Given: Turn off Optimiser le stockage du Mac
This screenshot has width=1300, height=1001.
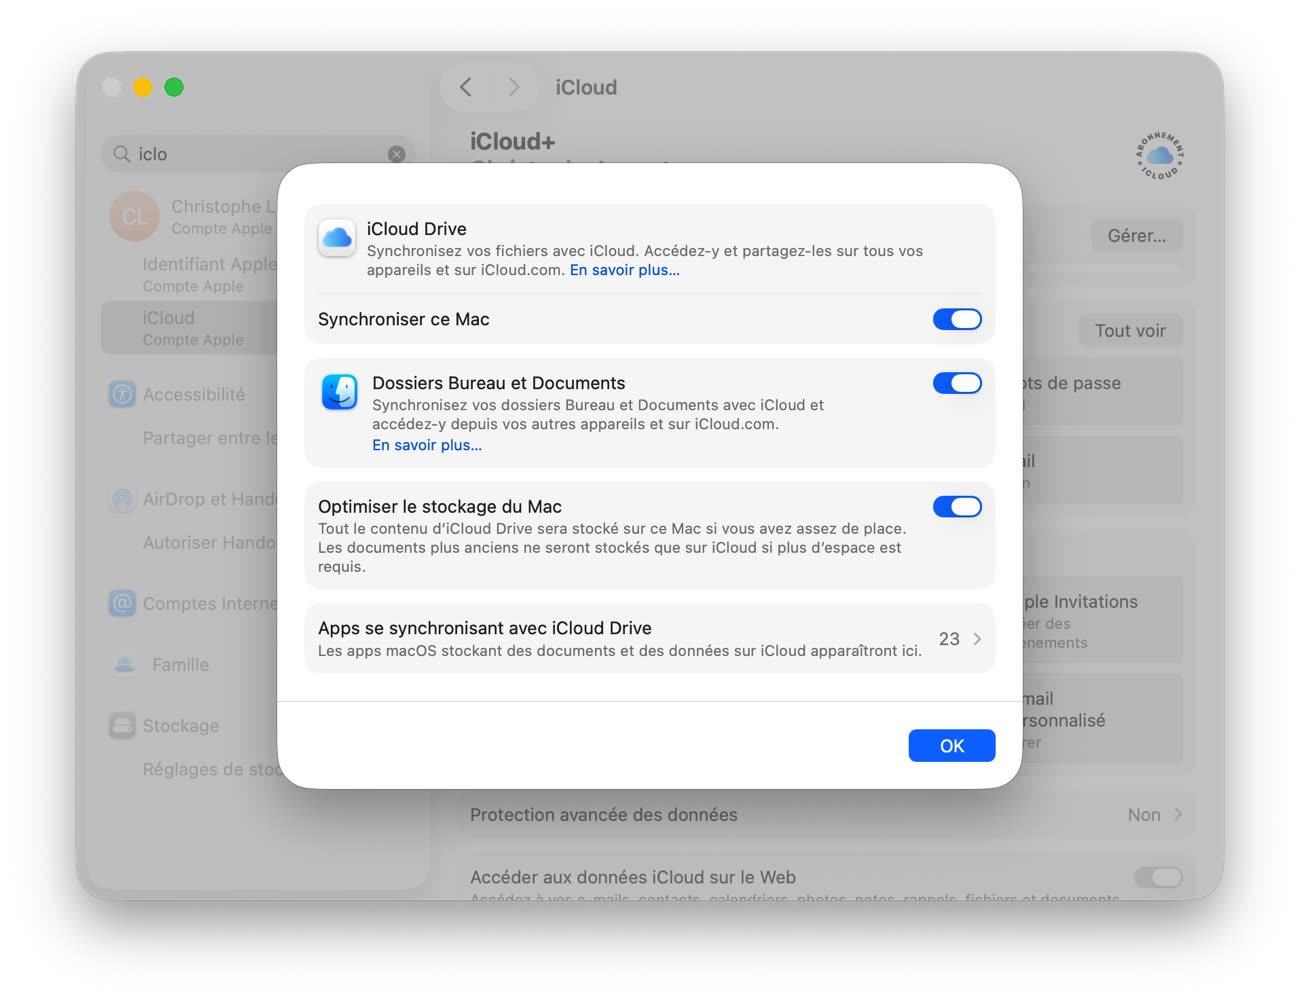Looking at the screenshot, I should [957, 507].
